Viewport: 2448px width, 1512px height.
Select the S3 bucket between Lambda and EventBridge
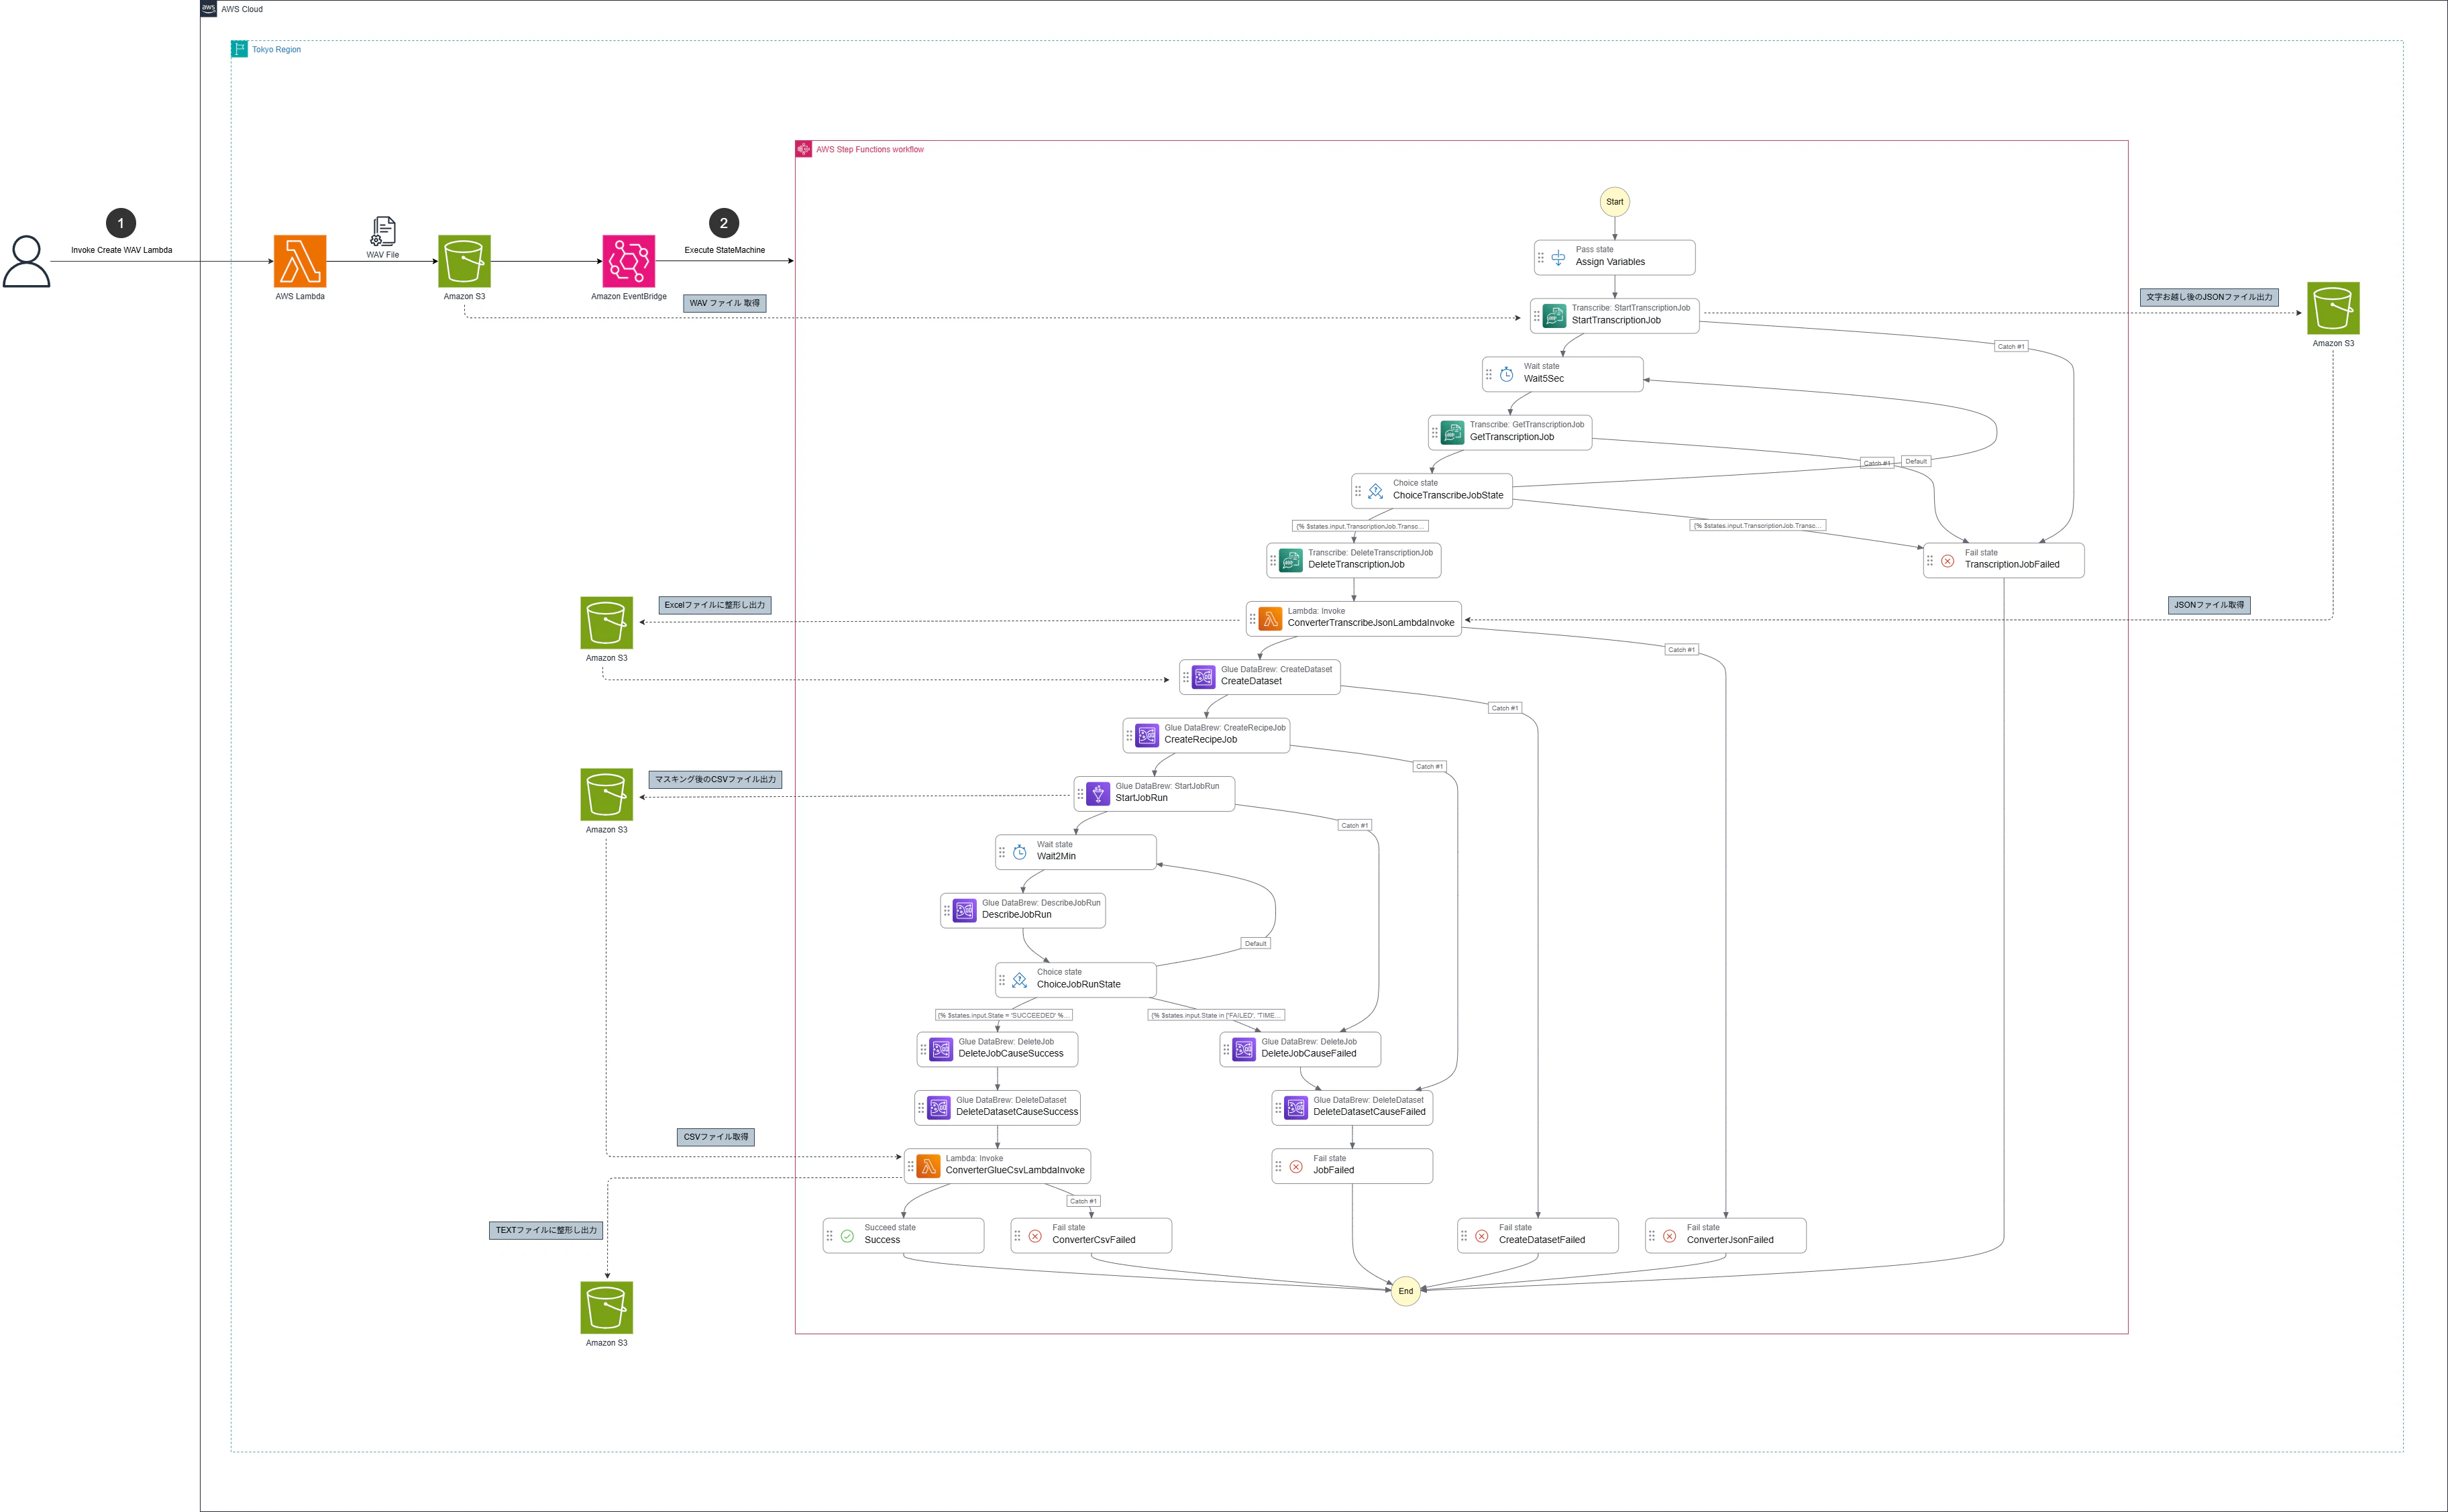point(464,261)
